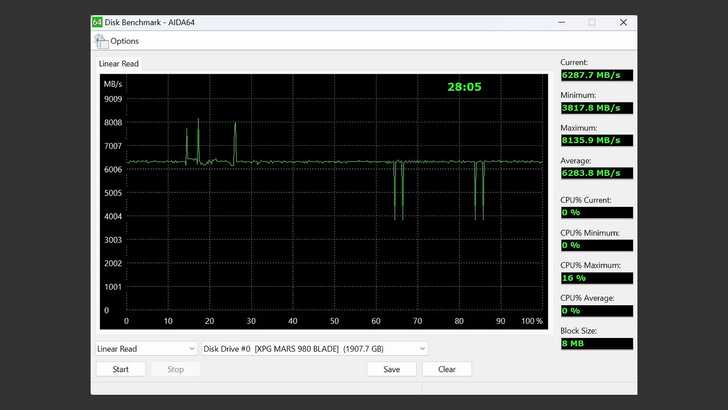The width and height of the screenshot is (728, 410).
Task: Click the Minimum 3817.8 MB/s readout
Action: (x=596, y=107)
